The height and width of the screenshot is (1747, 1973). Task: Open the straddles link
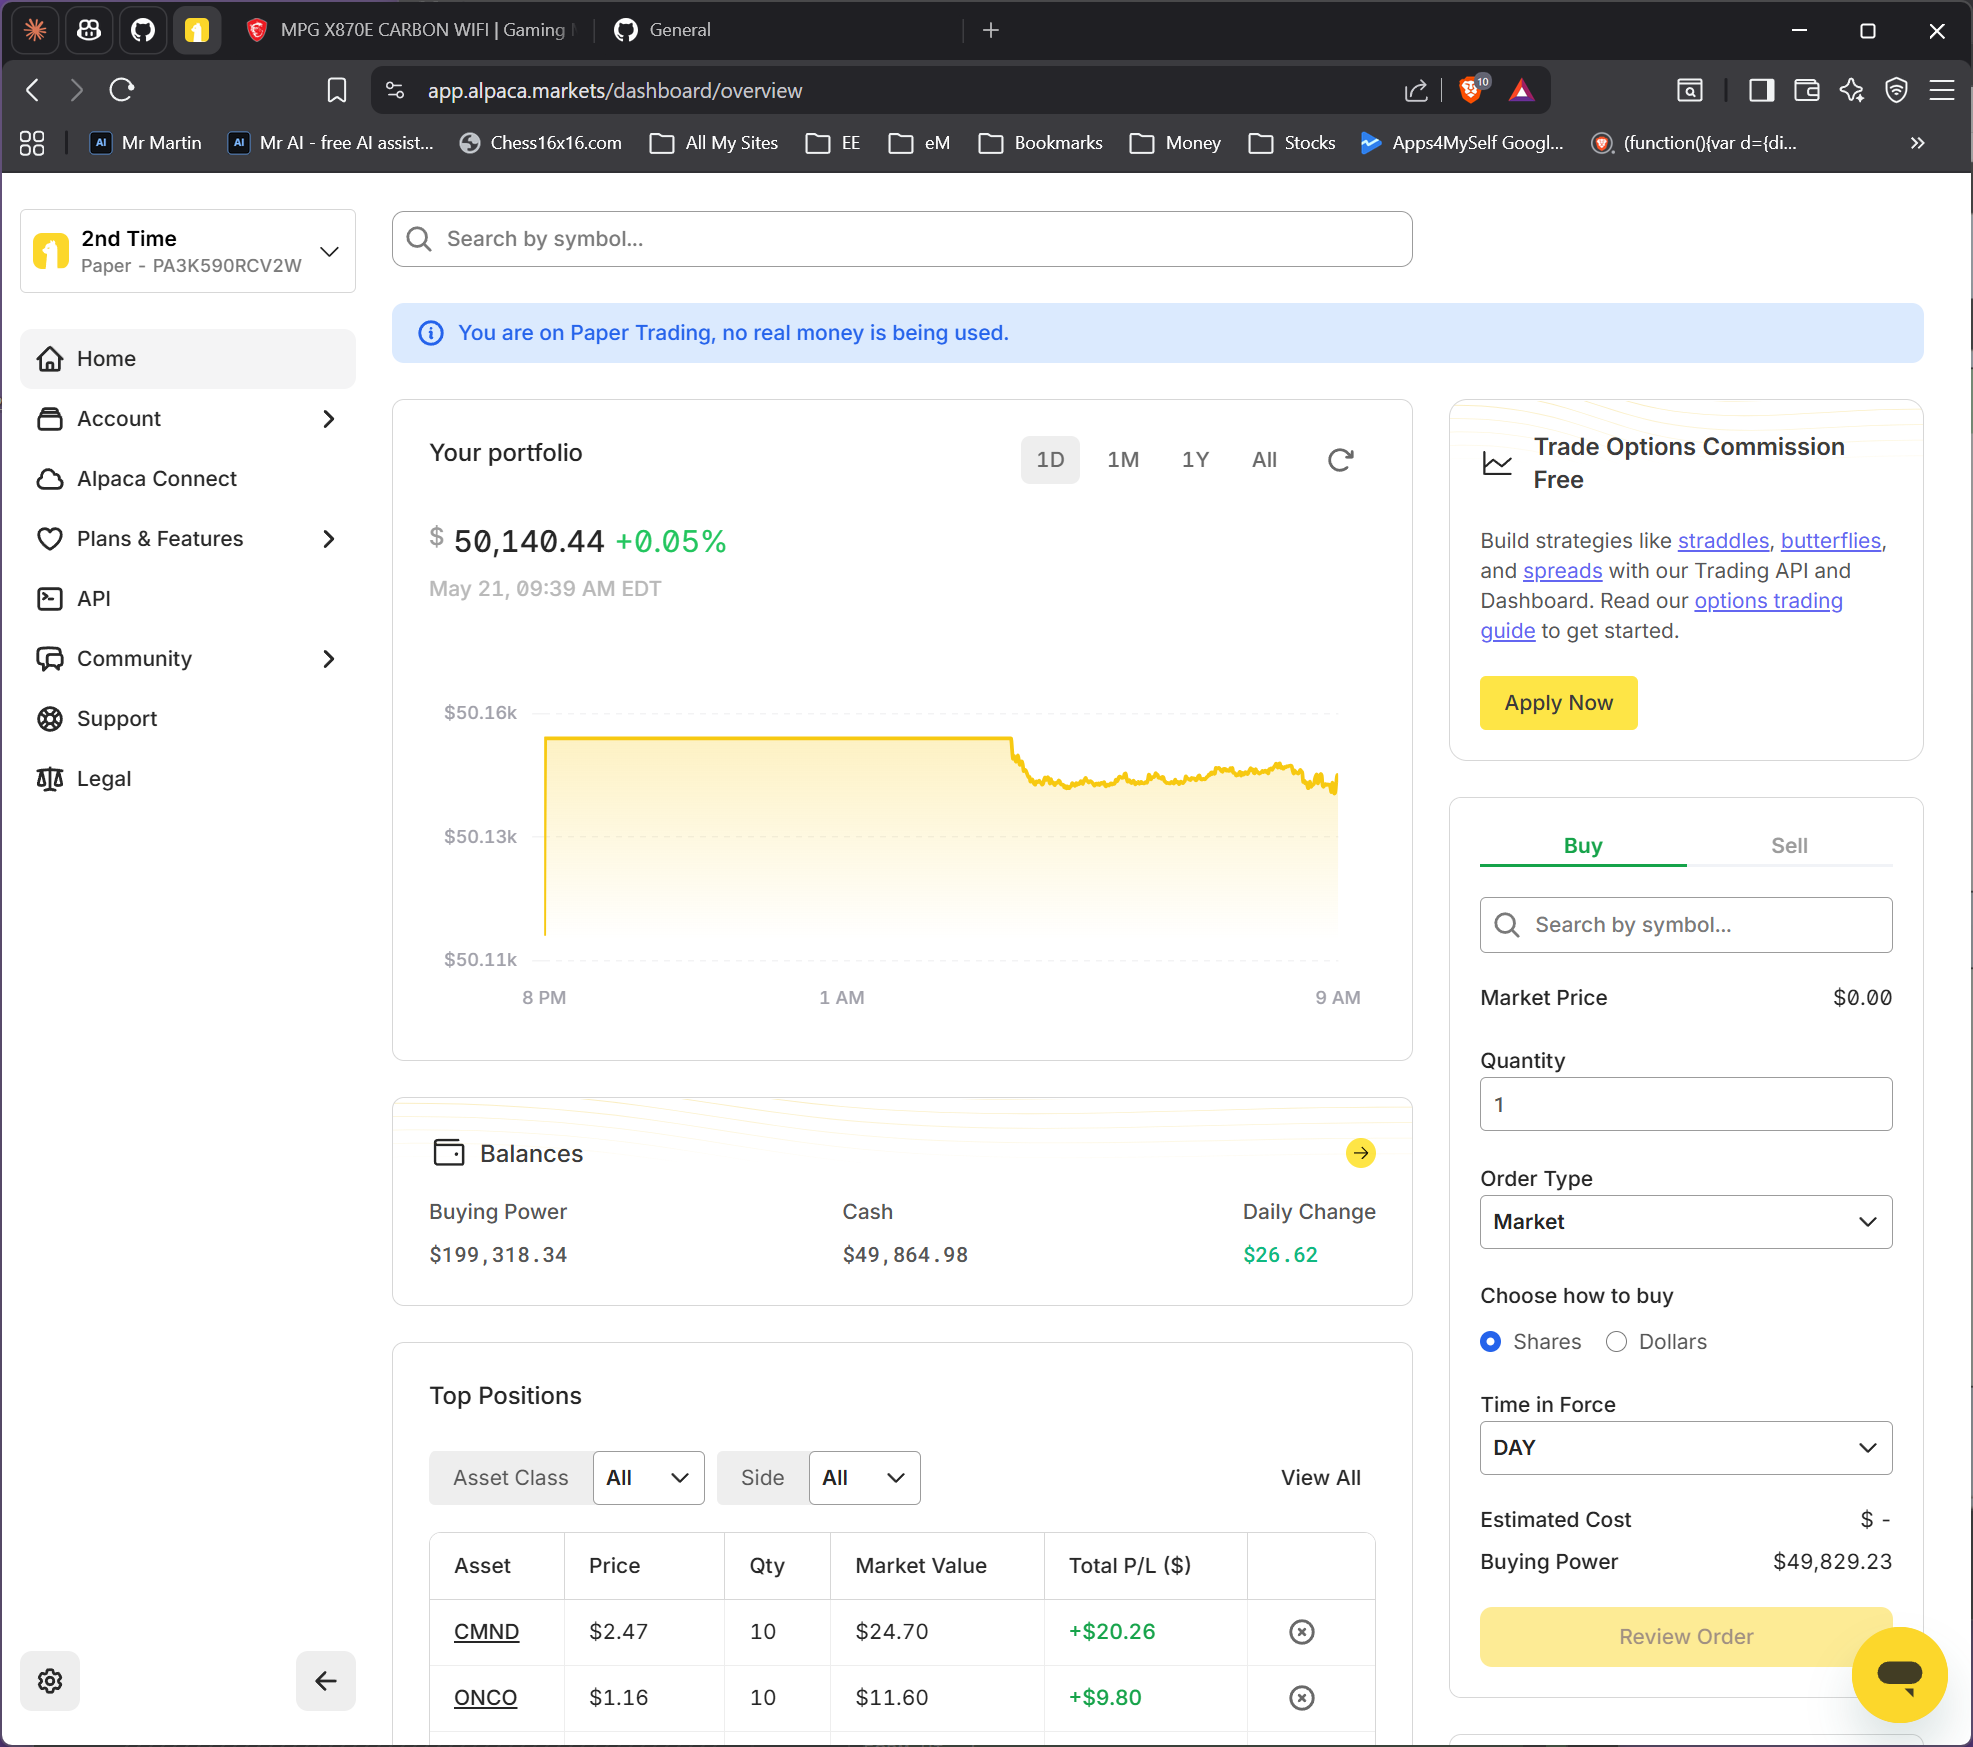pyautogui.click(x=1723, y=541)
